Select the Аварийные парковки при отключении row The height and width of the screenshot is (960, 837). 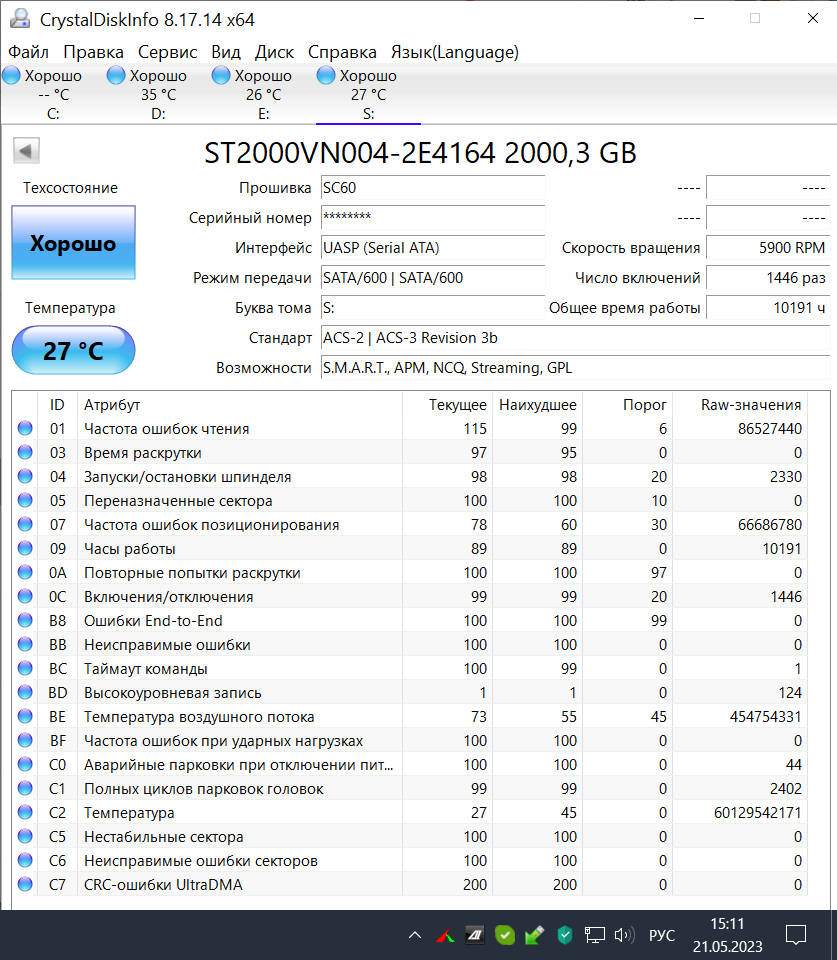click(410, 765)
